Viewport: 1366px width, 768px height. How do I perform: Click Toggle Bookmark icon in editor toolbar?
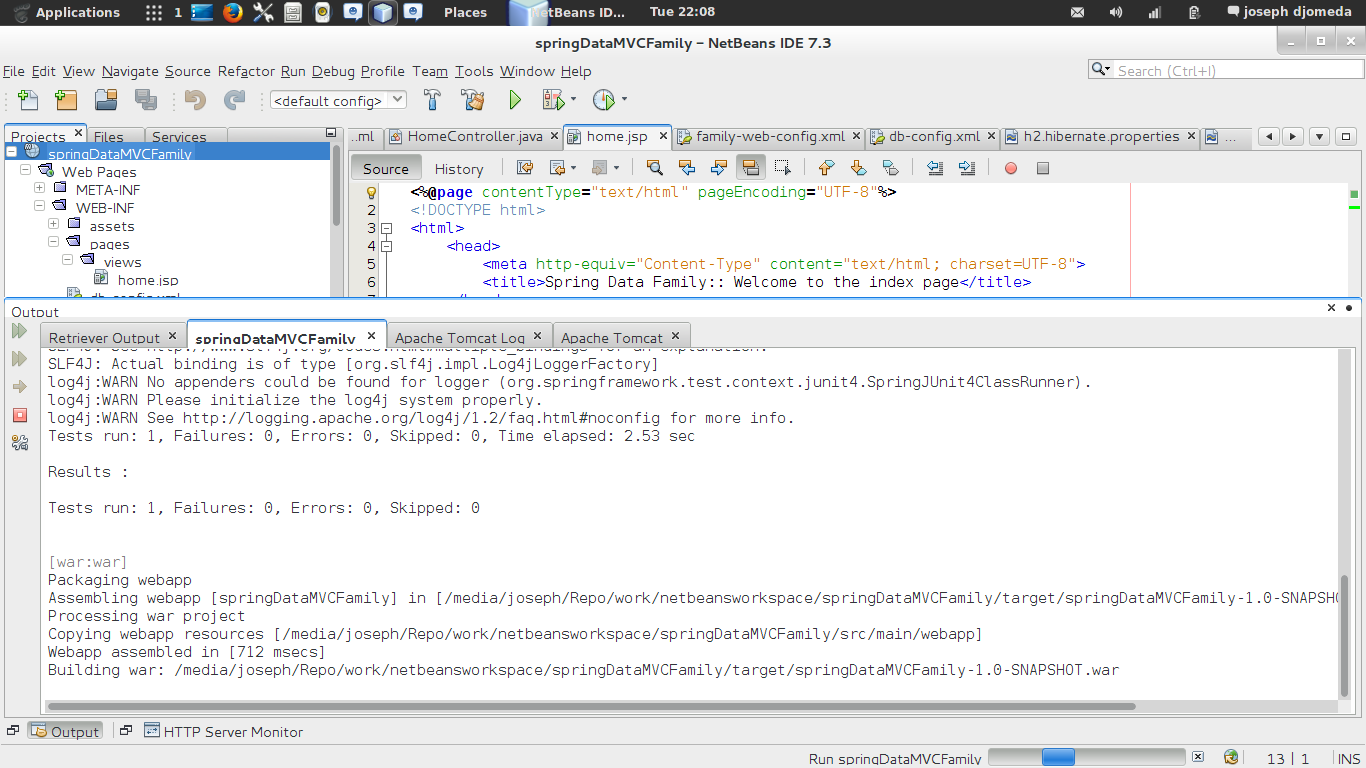click(x=890, y=168)
